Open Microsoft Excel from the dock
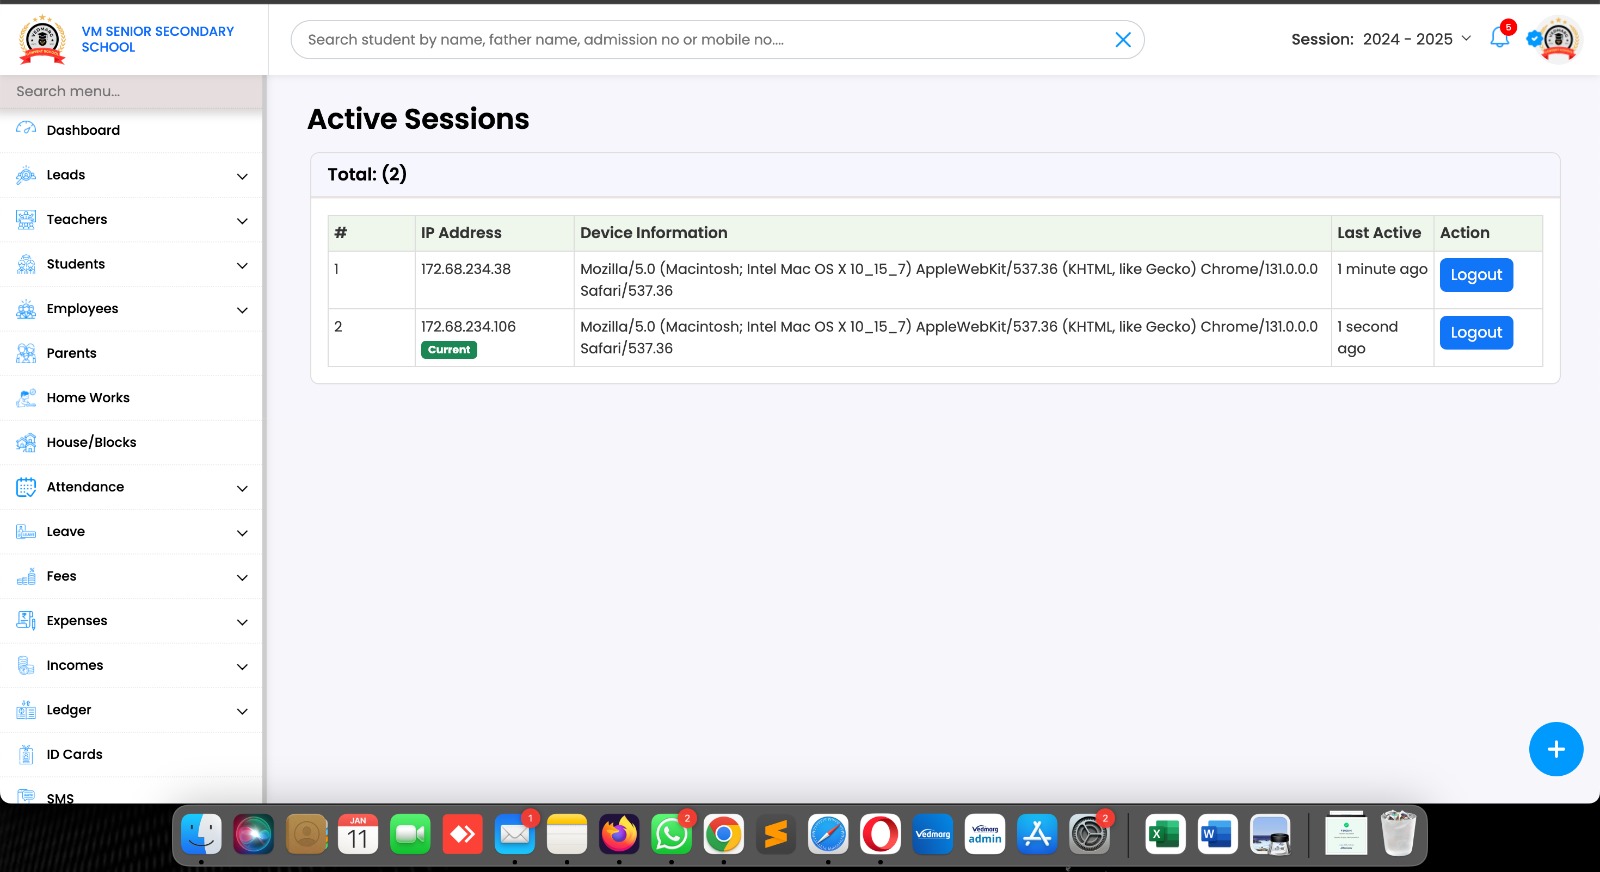Image resolution: width=1600 pixels, height=872 pixels. tap(1165, 834)
